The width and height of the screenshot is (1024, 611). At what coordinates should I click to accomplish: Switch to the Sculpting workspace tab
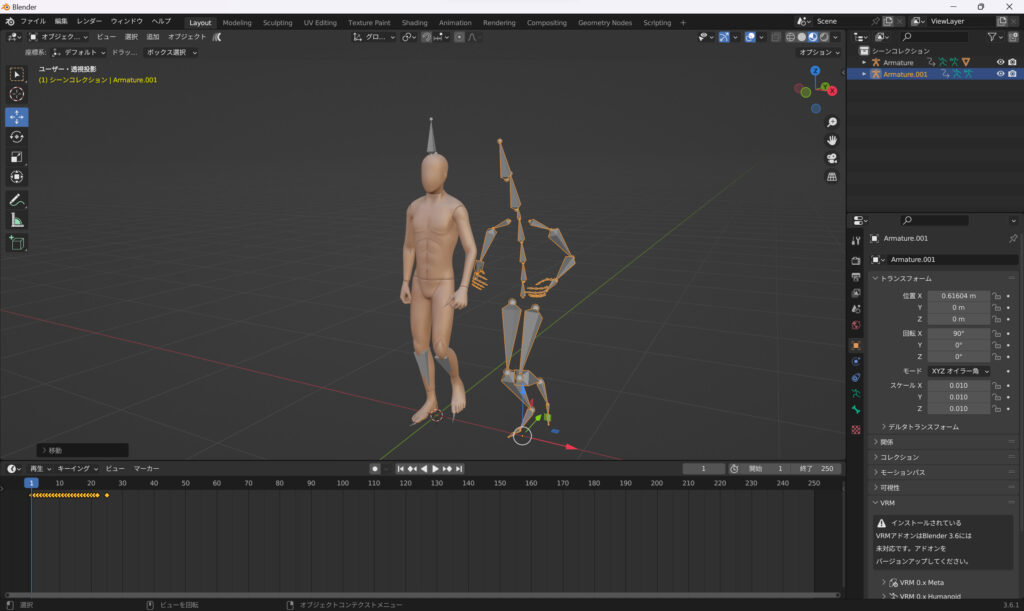tap(277, 22)
